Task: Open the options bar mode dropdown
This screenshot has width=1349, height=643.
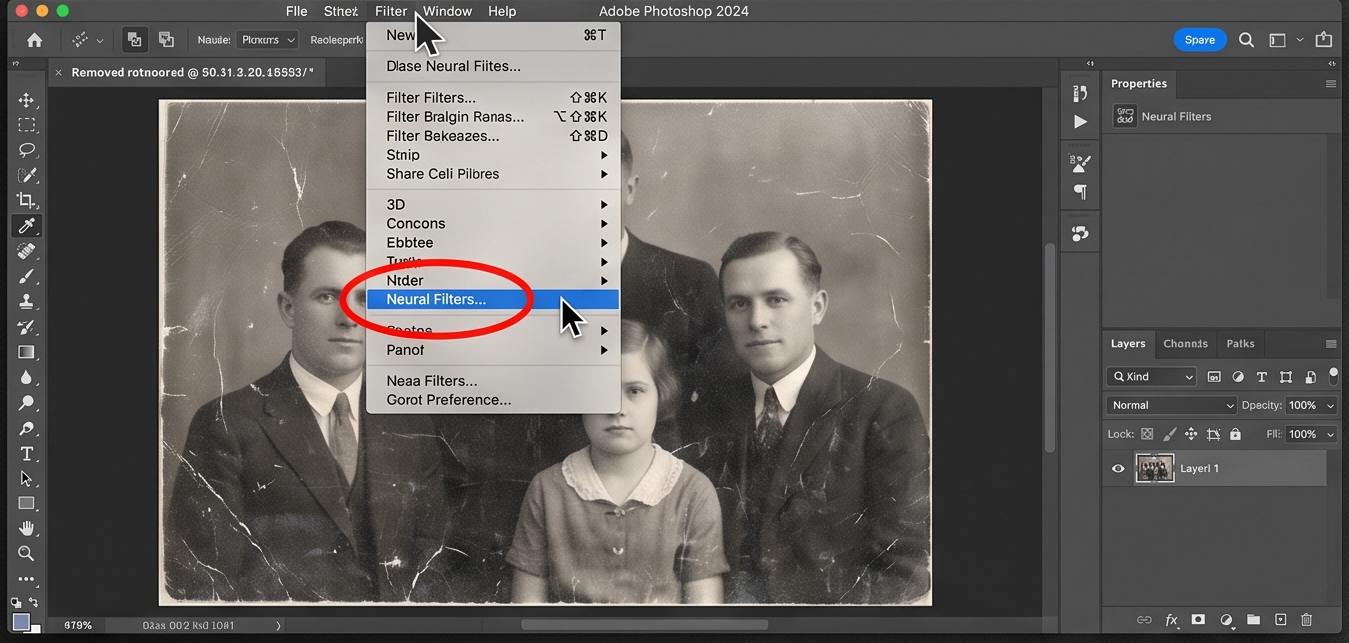Action: pyautogui.click(x=267, y=40)
